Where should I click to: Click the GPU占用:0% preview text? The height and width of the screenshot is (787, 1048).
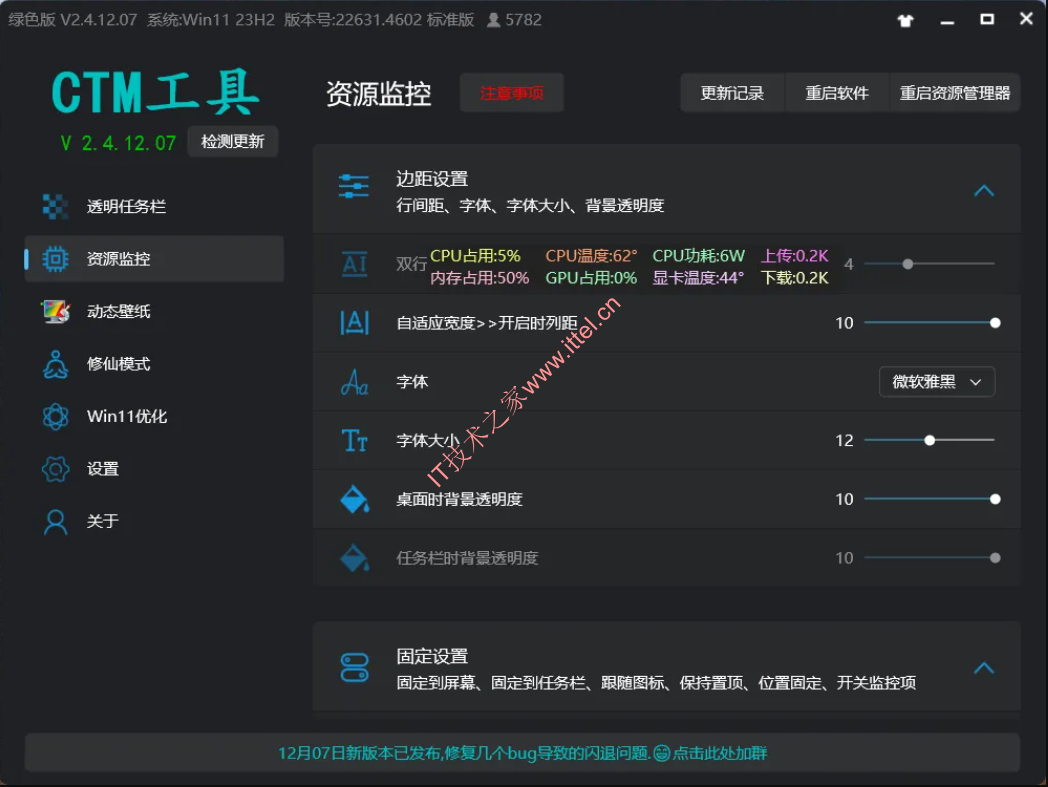(x=592, y=278)
